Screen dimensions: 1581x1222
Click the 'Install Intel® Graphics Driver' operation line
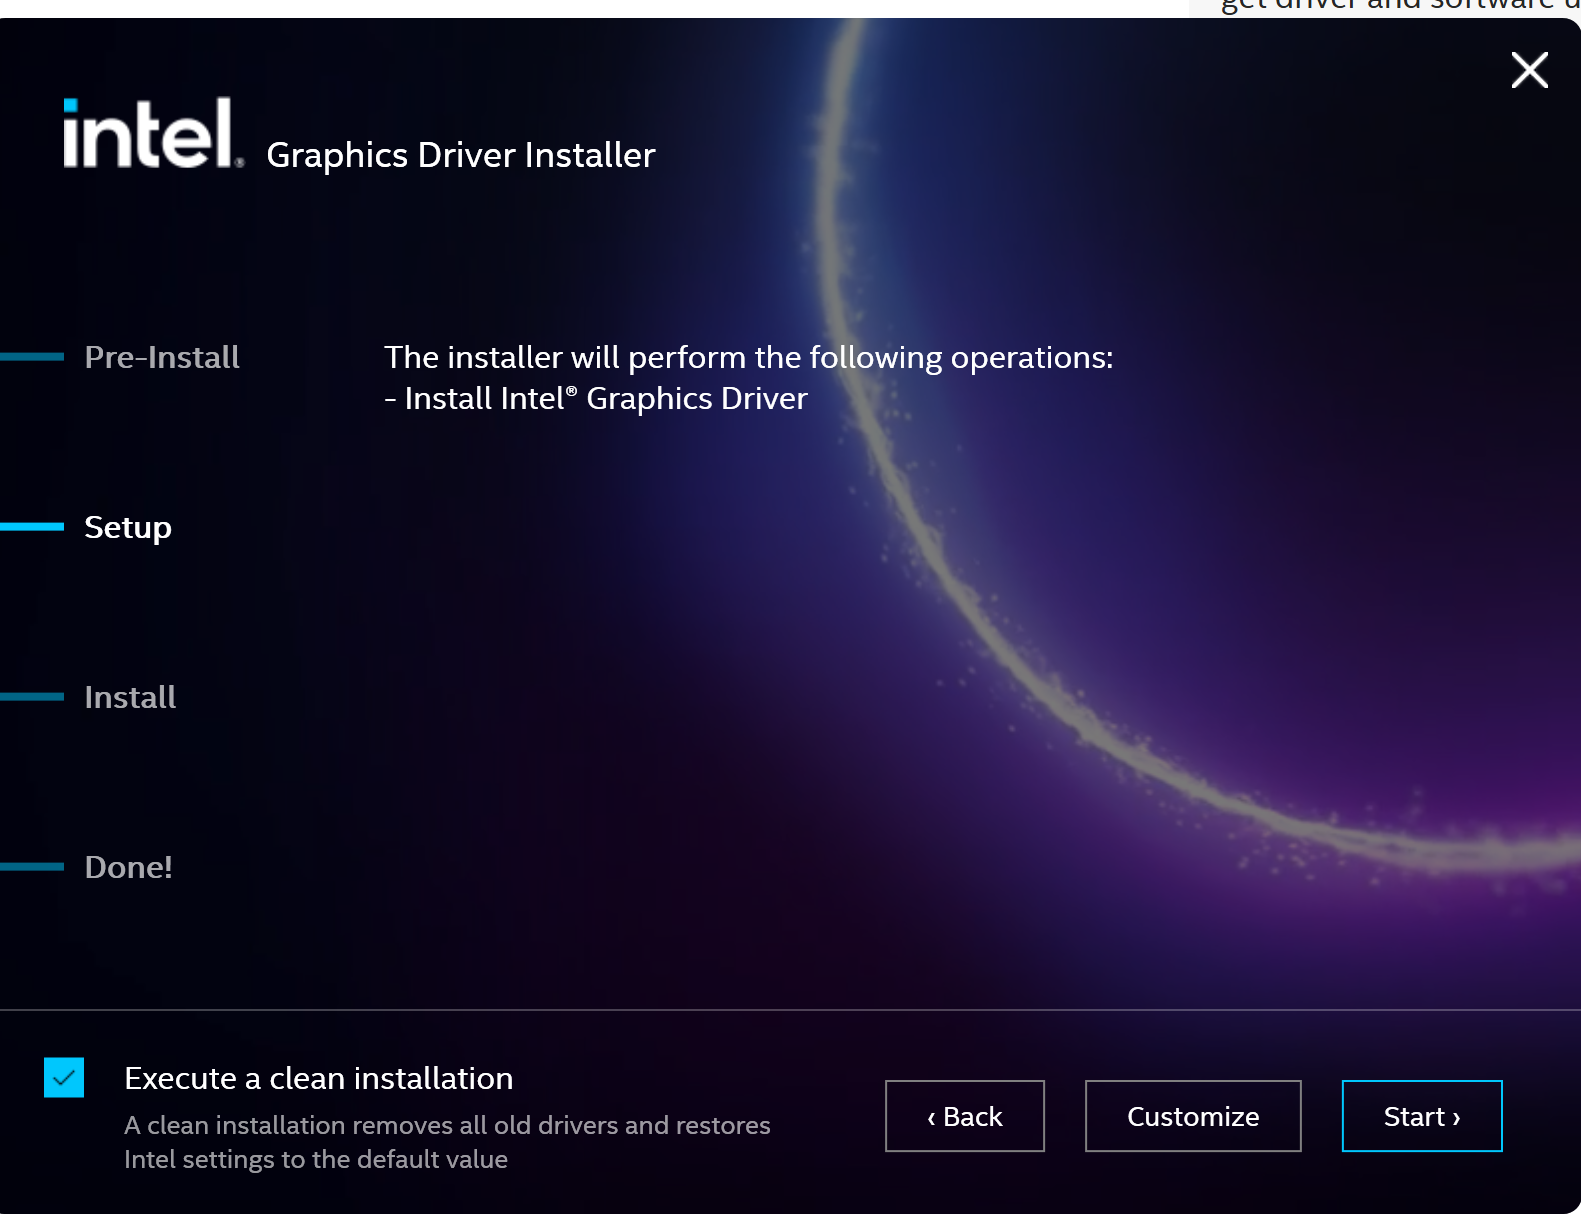point(596,398)
